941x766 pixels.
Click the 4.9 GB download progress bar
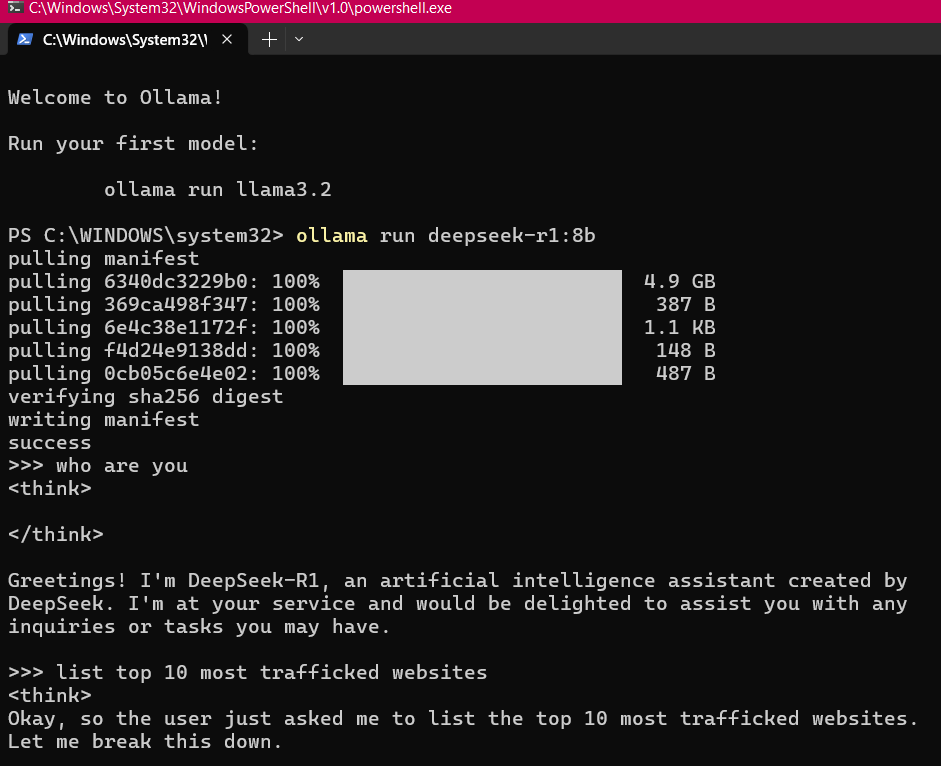pyautogui.click(x=482, y=281)
